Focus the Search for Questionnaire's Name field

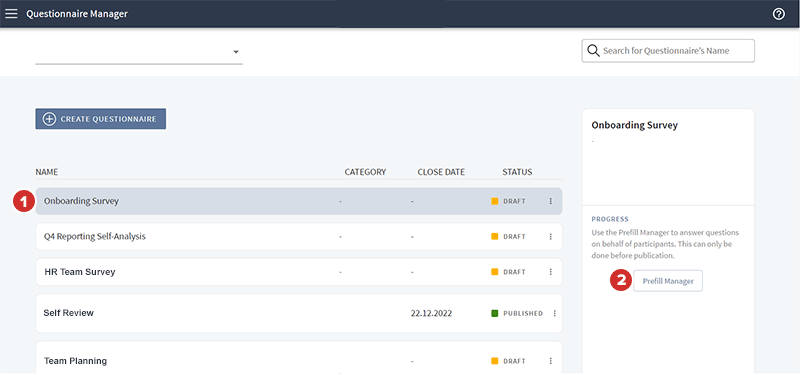[668, 51]
